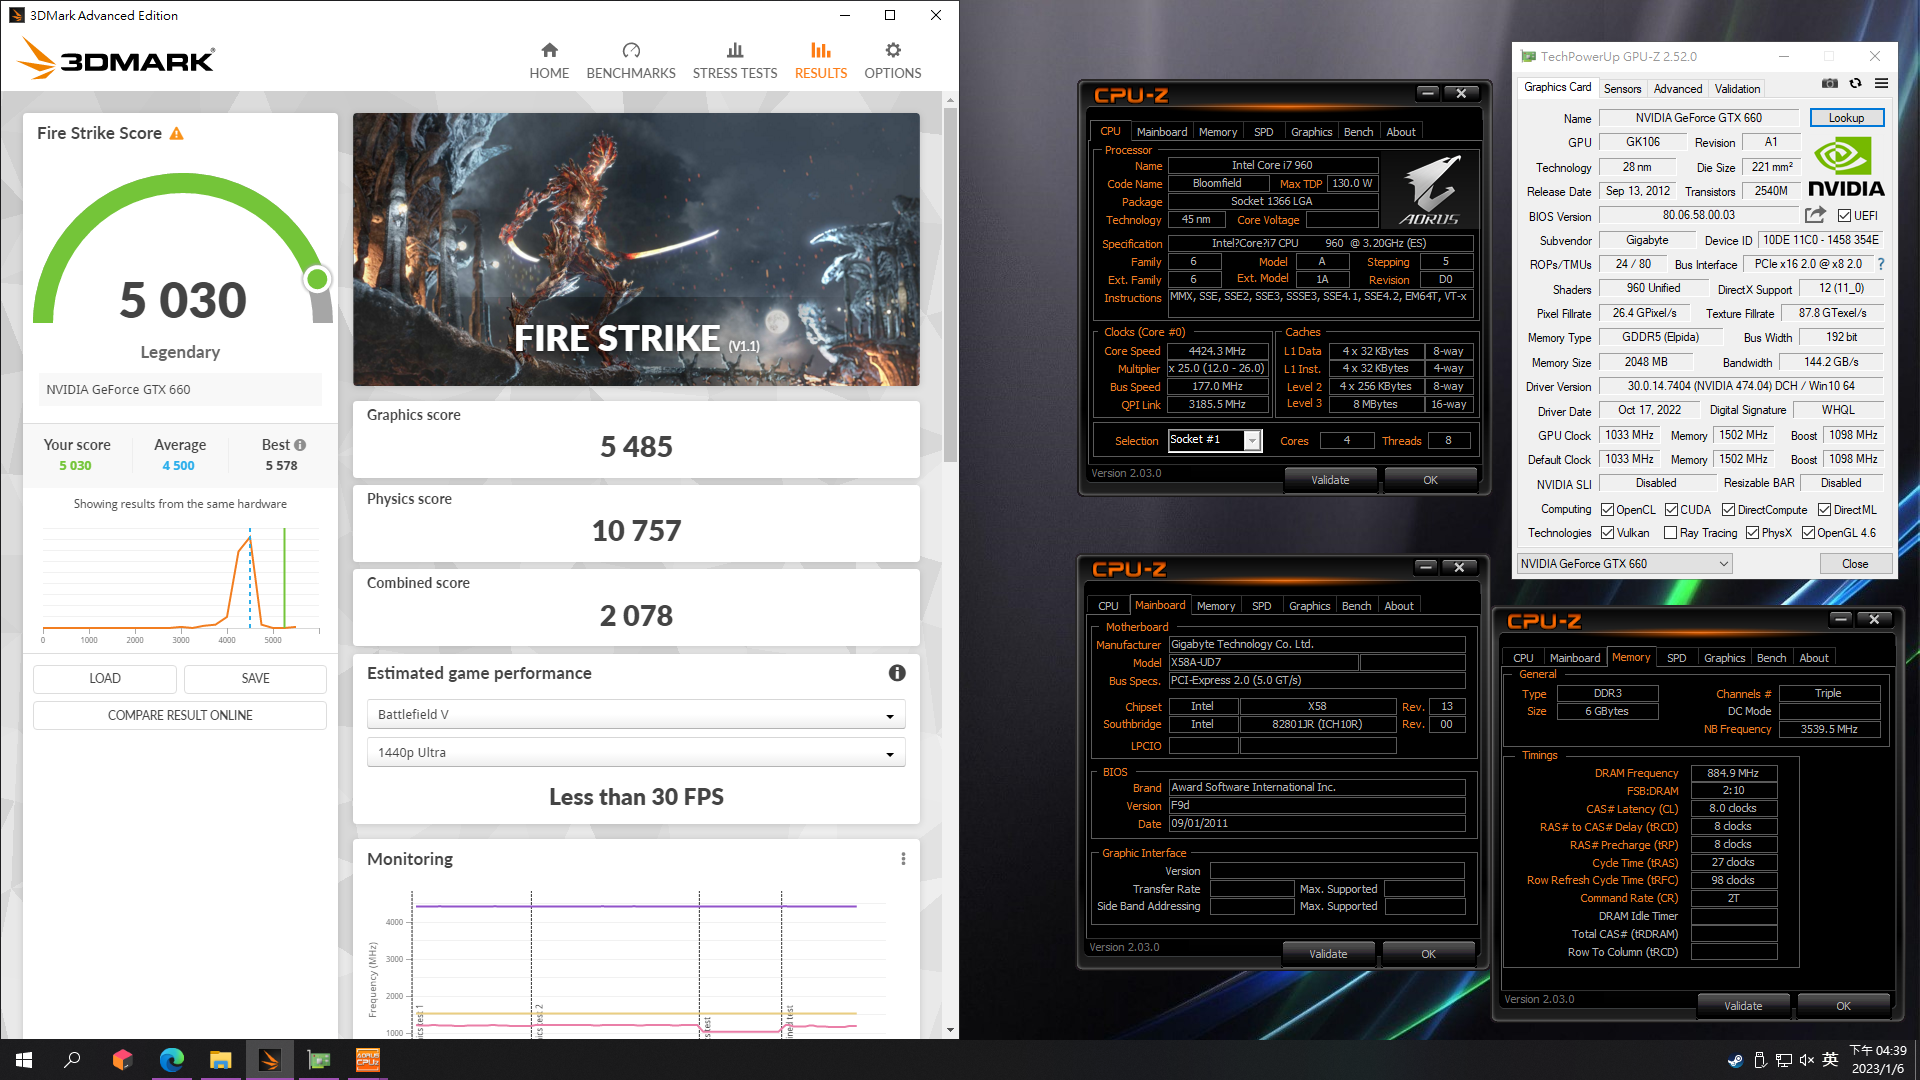1920x1080 pixels.
Task: Click the info icon beside Best score
Action: (300, 445)
